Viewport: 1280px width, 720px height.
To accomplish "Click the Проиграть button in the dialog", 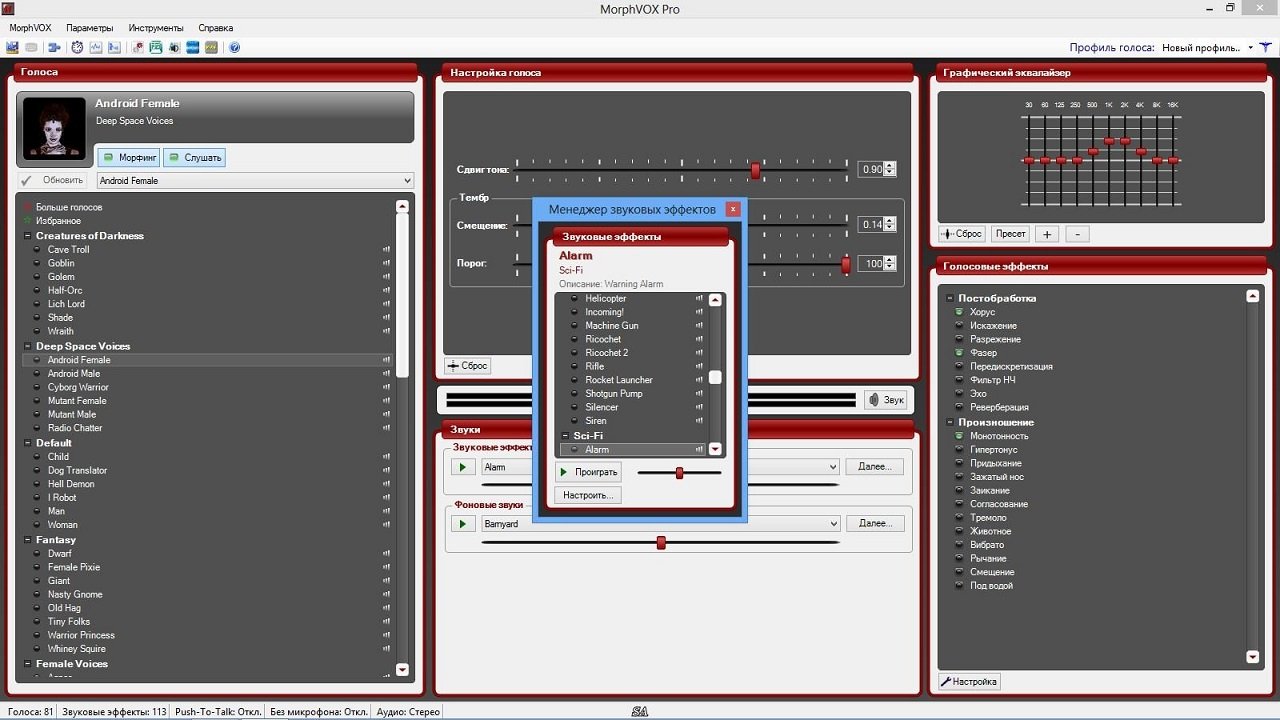I will point(588,472).
